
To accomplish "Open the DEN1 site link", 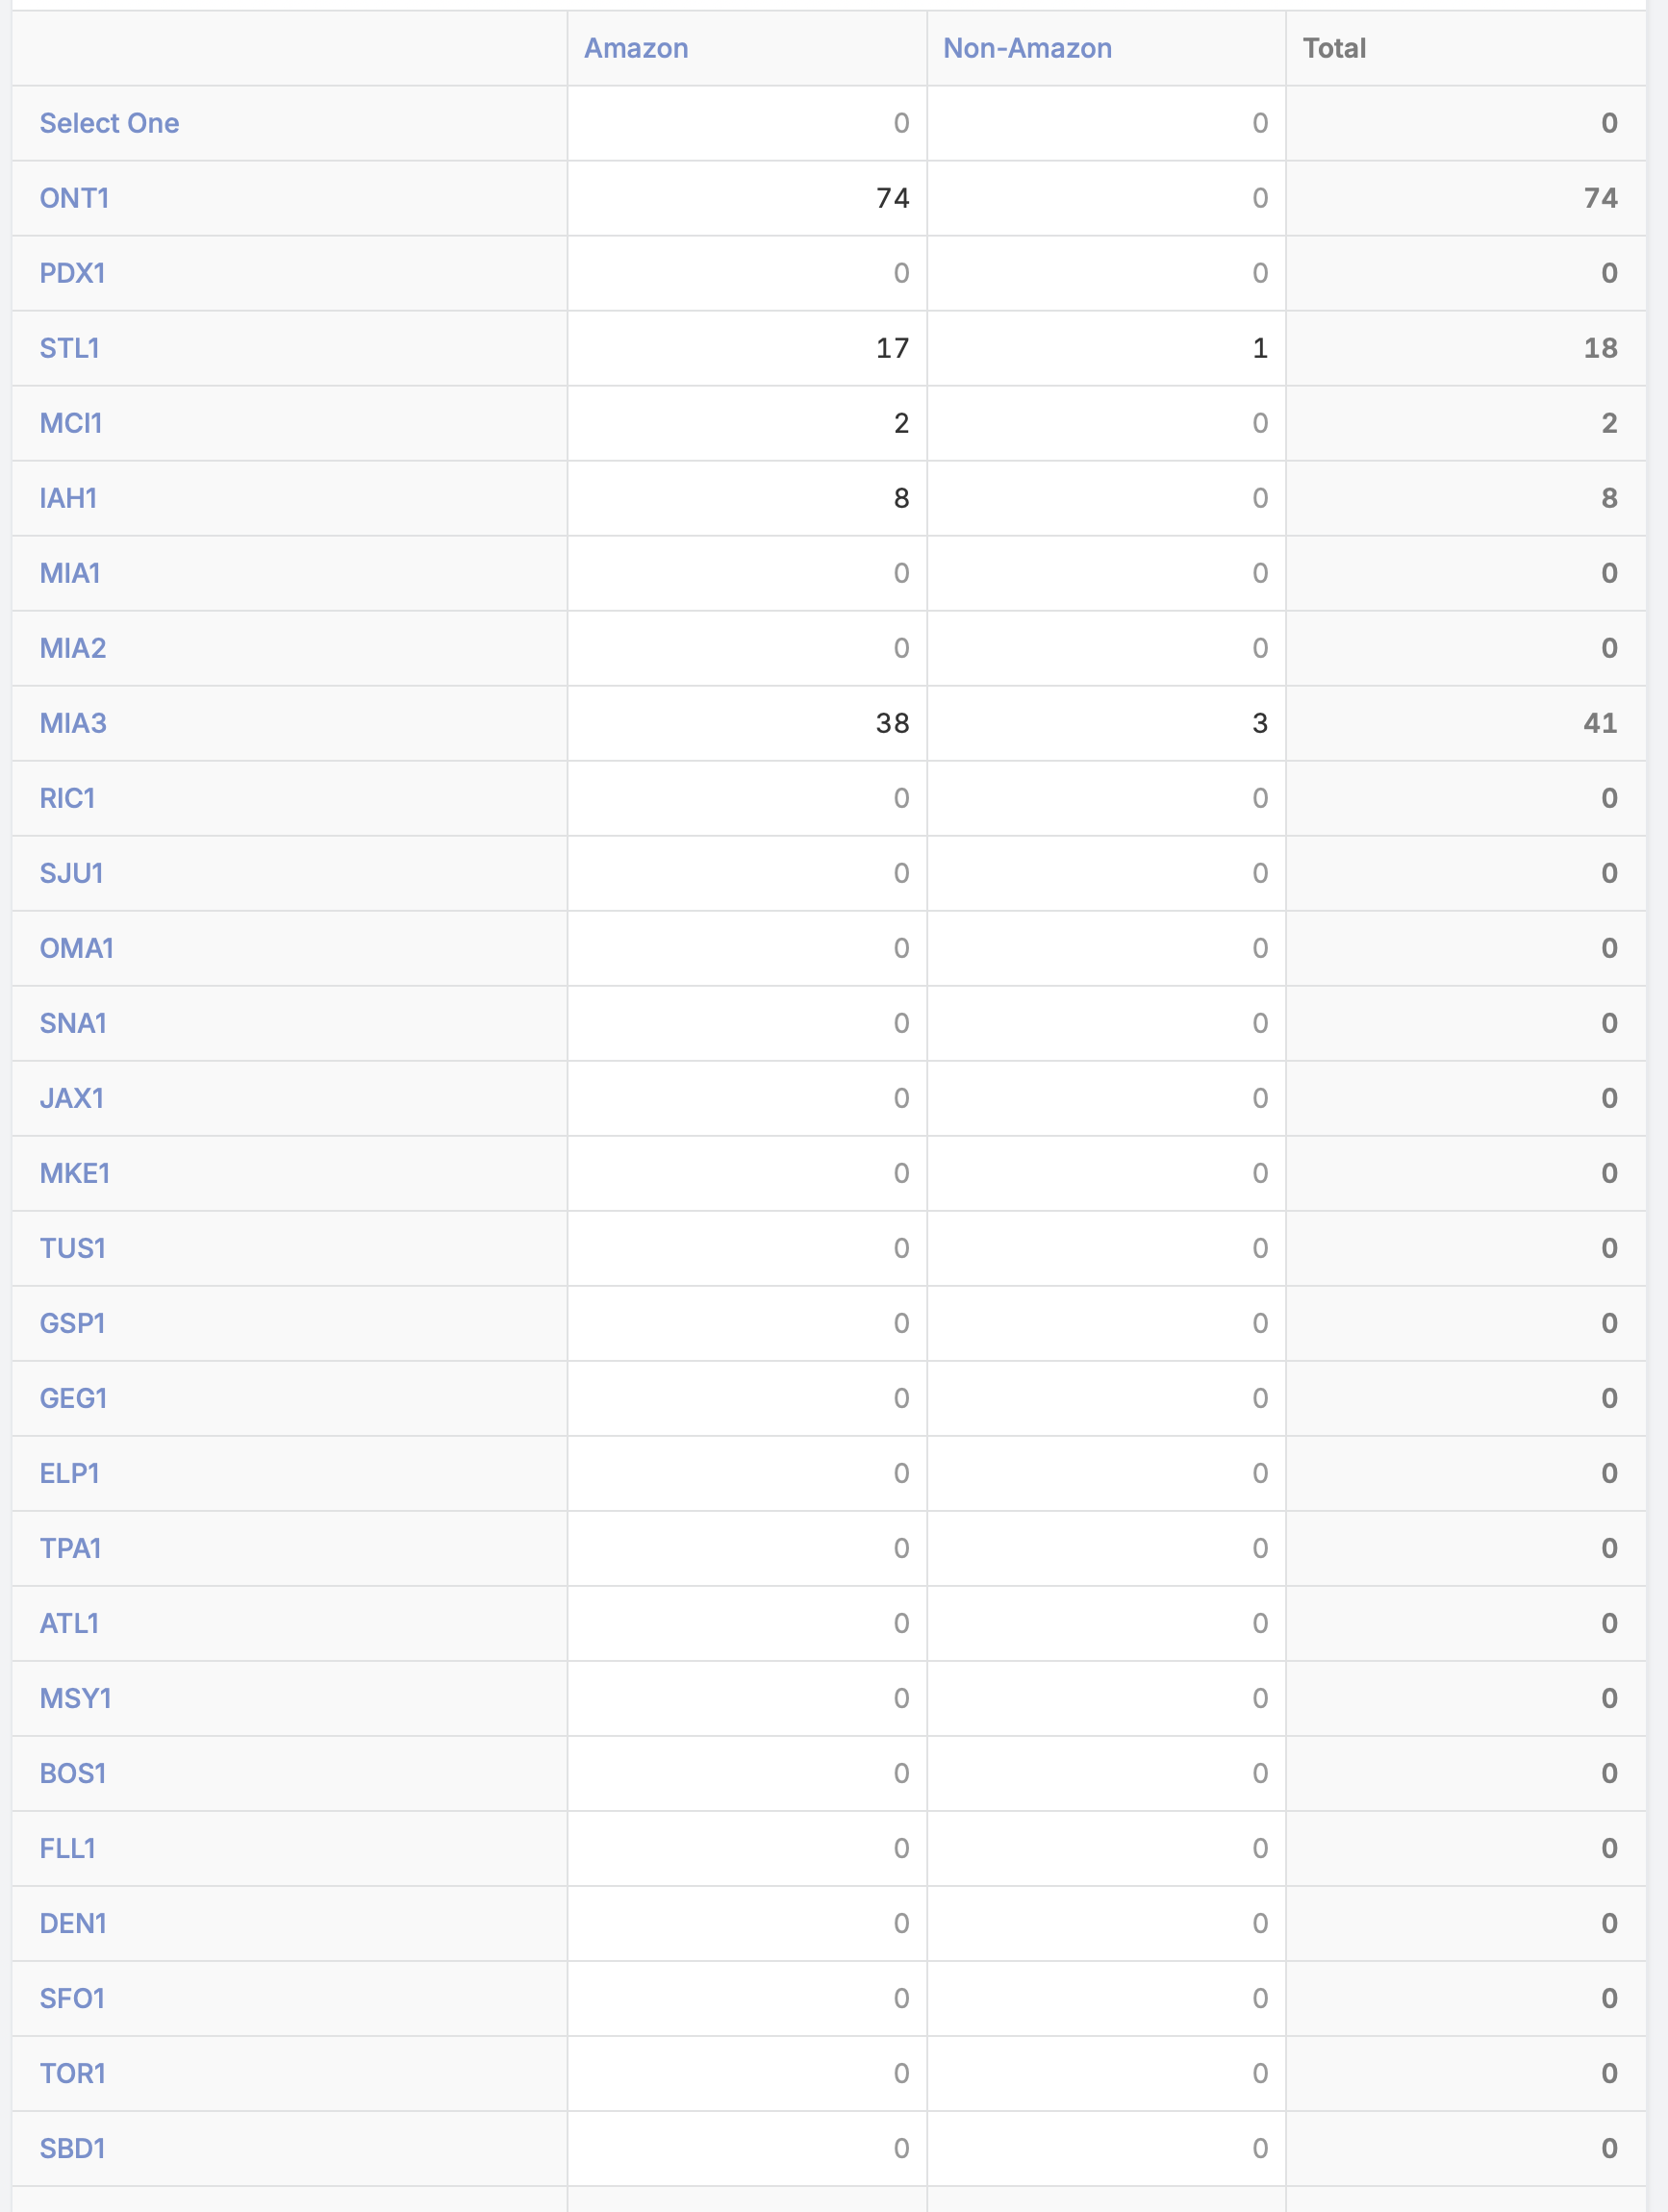I will 72,1923.
